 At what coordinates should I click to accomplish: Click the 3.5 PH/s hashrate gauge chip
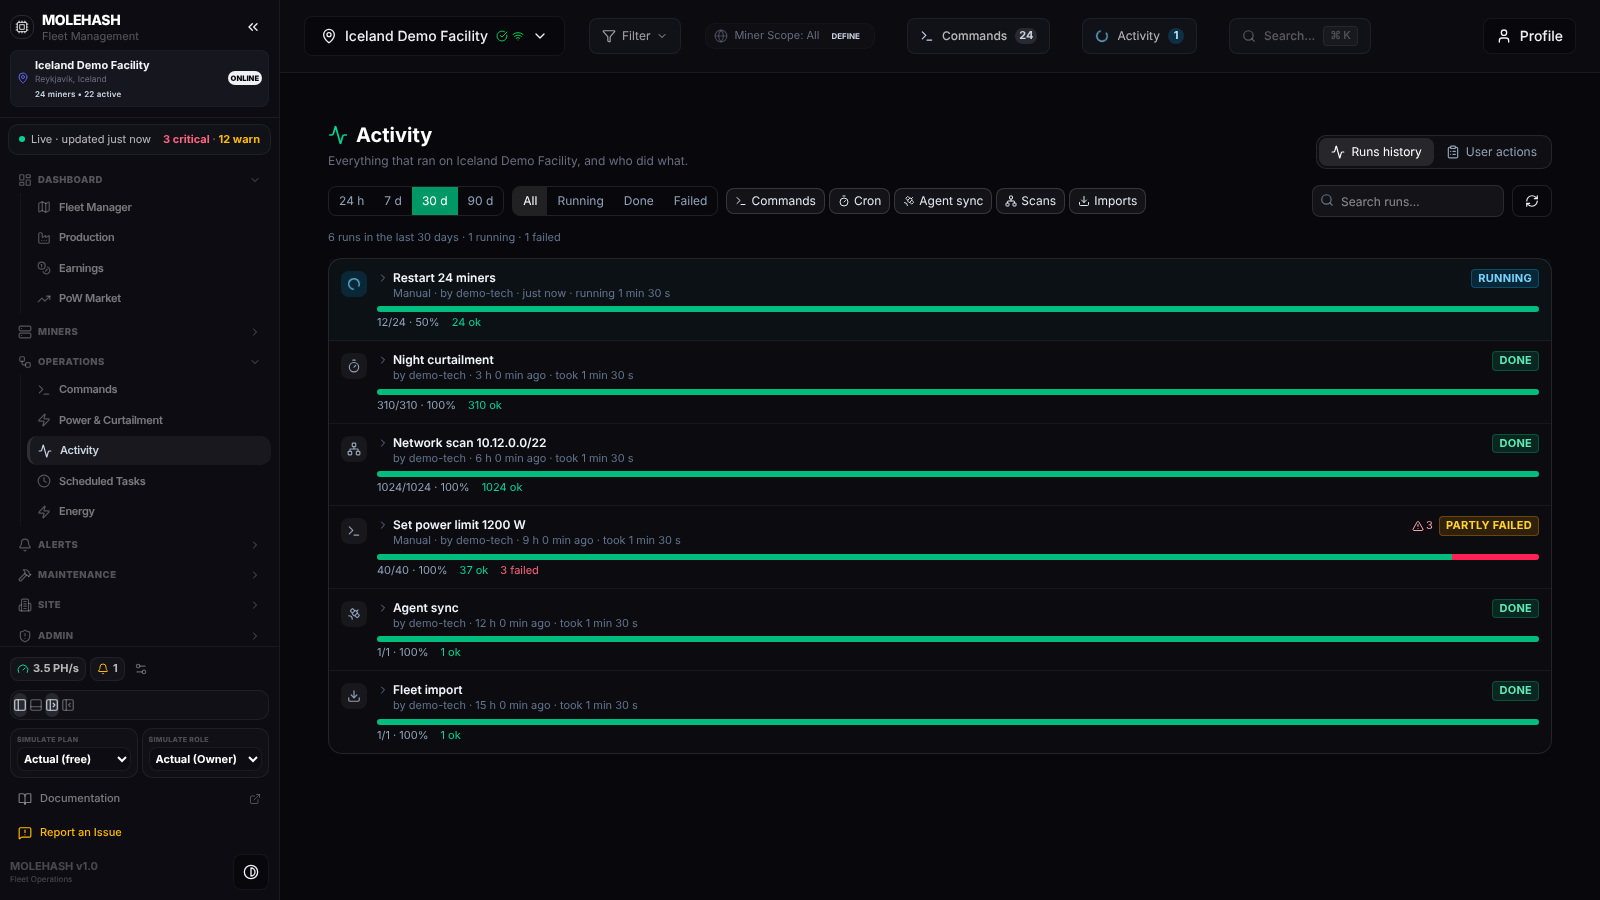(x=48, y=669)
